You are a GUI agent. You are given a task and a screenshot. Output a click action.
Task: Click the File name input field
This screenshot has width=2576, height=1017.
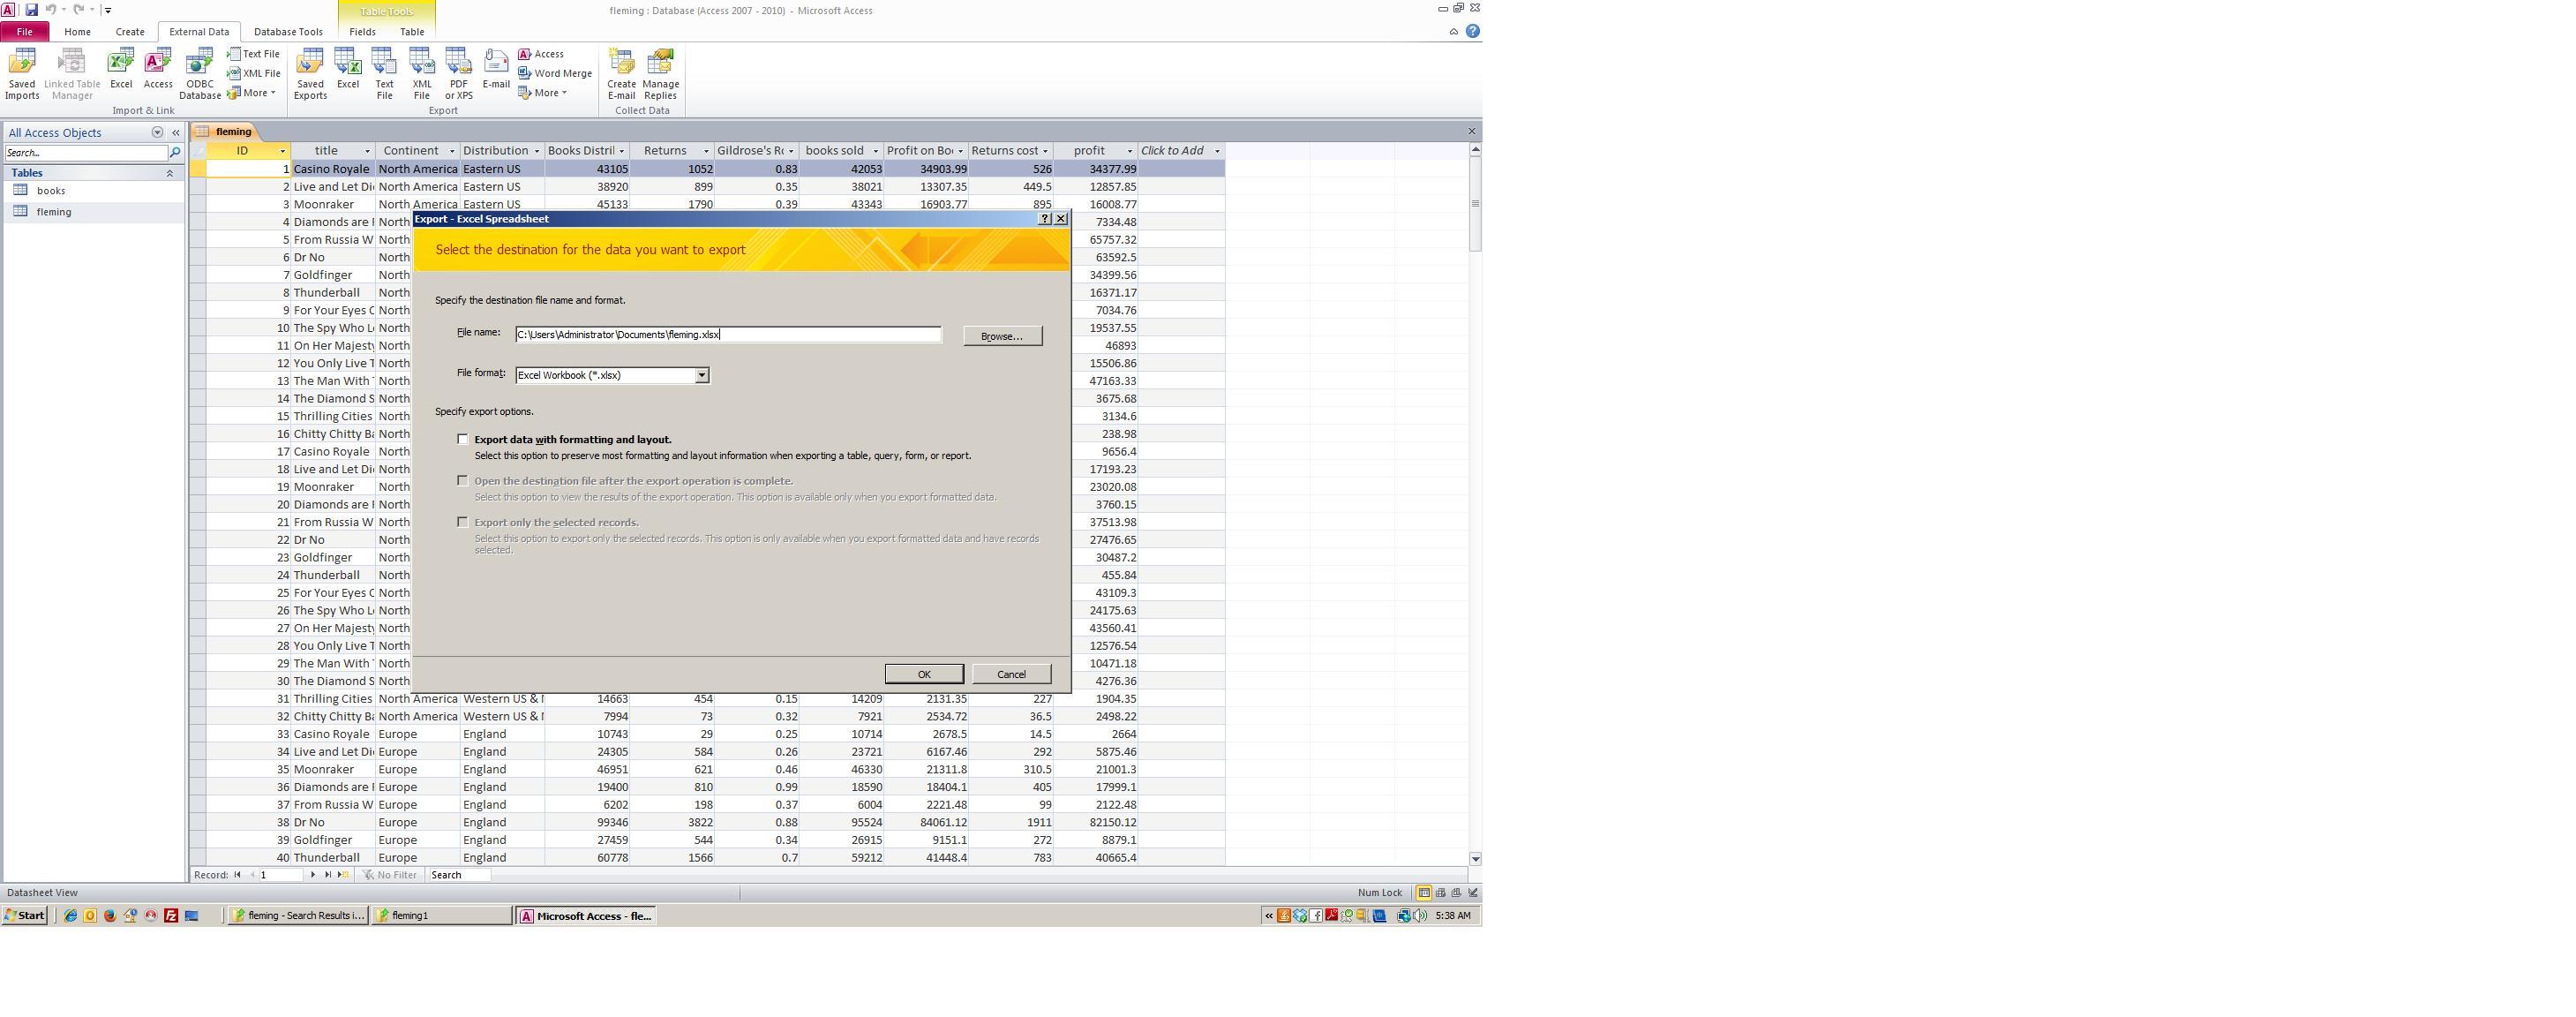click(728, 335)
